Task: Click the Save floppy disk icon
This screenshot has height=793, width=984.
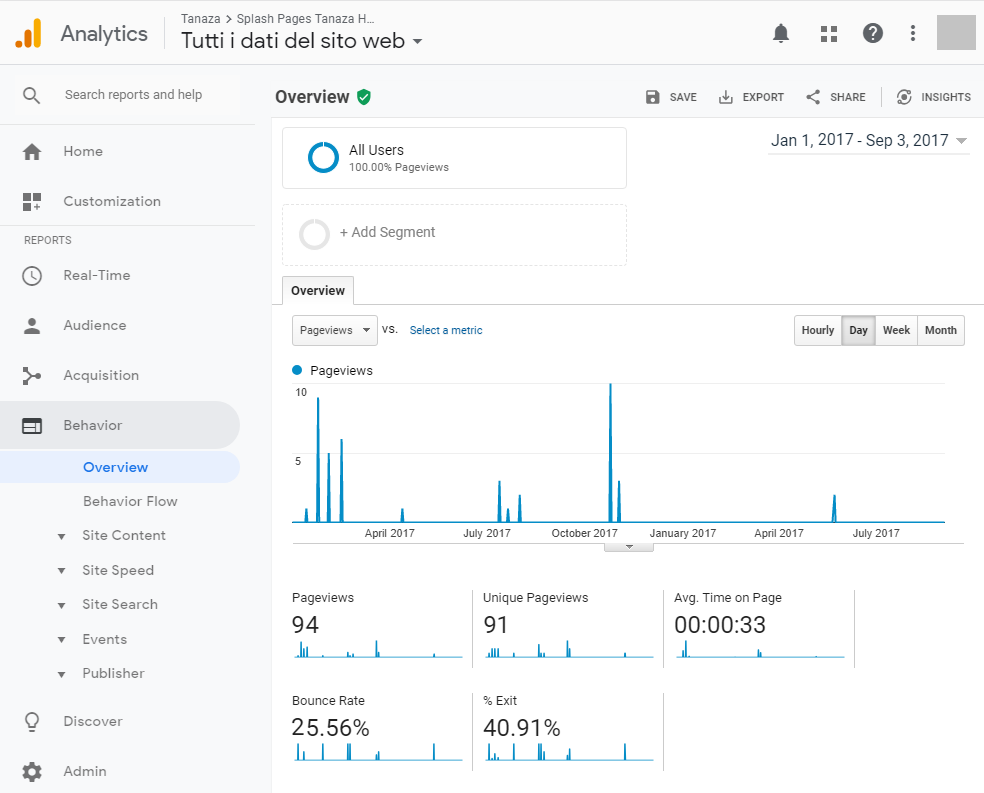Action: point(653,97)
